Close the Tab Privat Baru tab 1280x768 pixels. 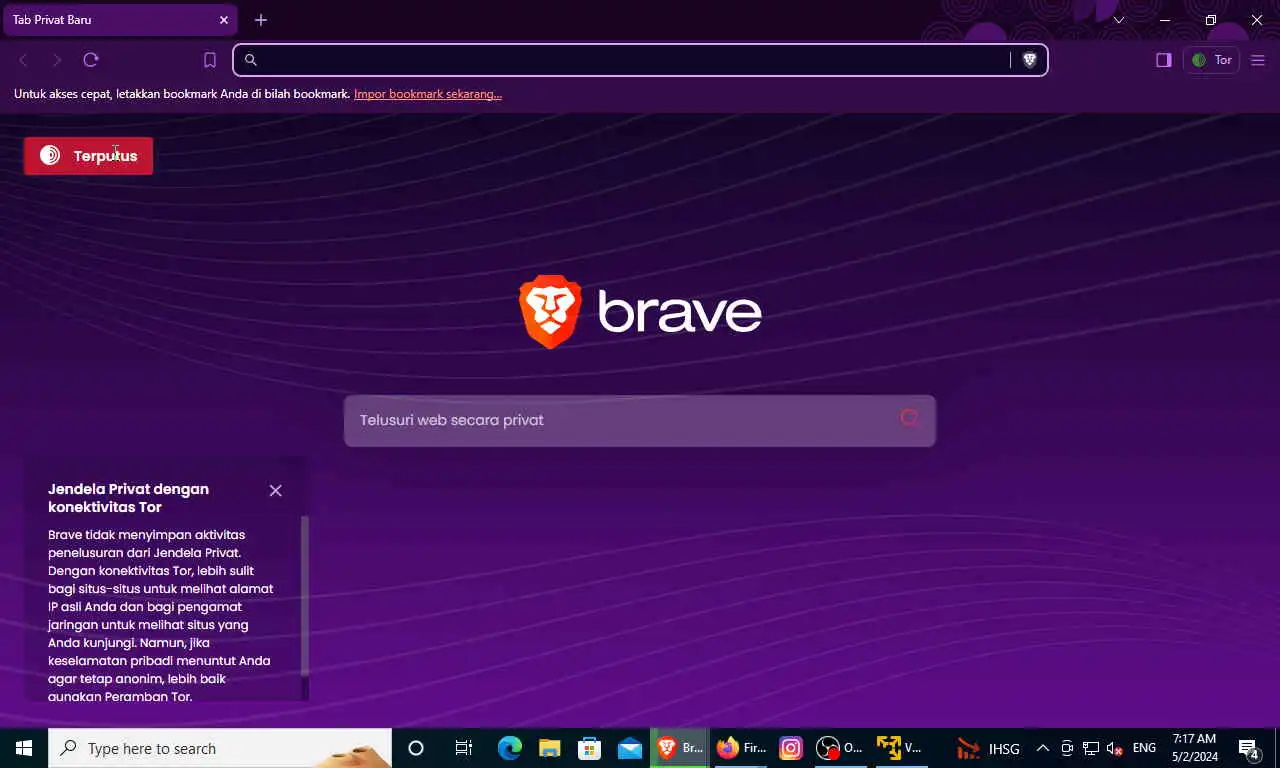coord(224,20)
